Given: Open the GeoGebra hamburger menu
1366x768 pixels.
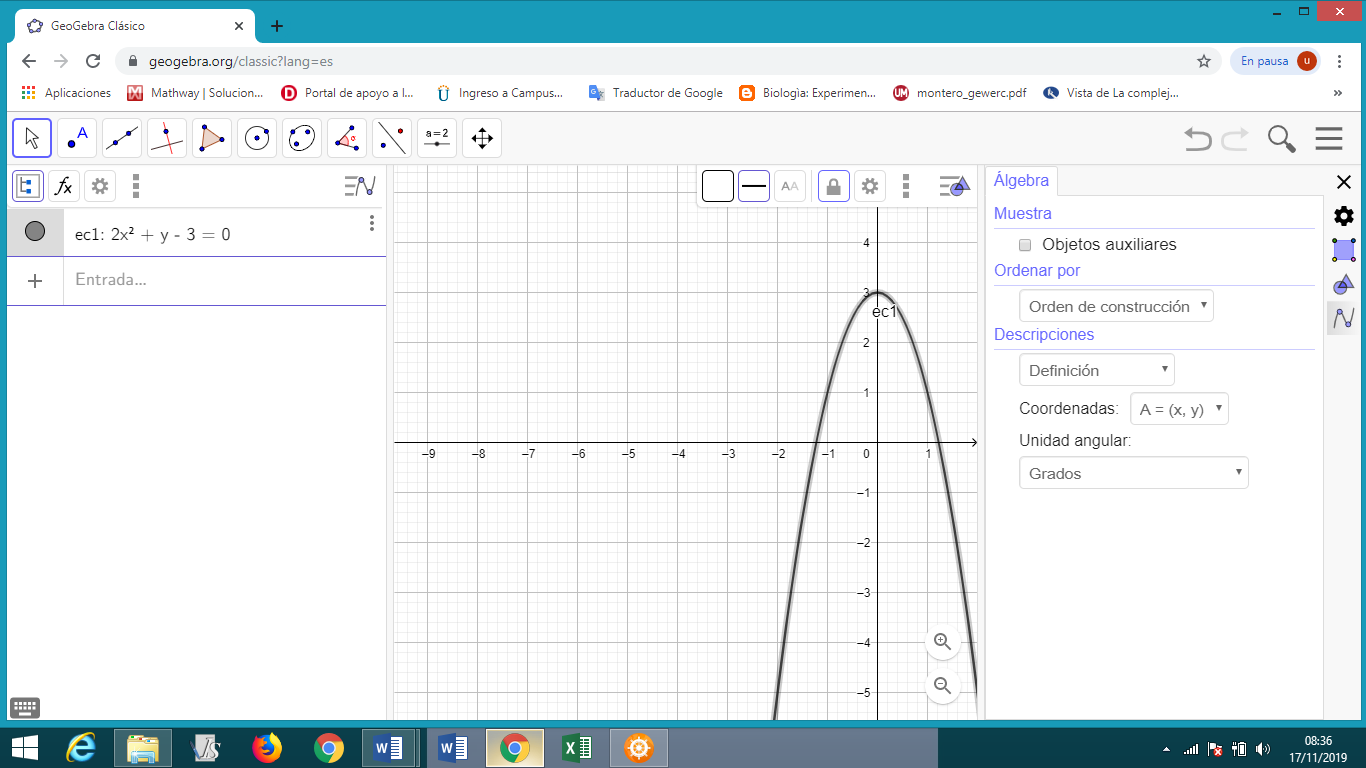Looking at the screenshot, I should pos(1329,138).
